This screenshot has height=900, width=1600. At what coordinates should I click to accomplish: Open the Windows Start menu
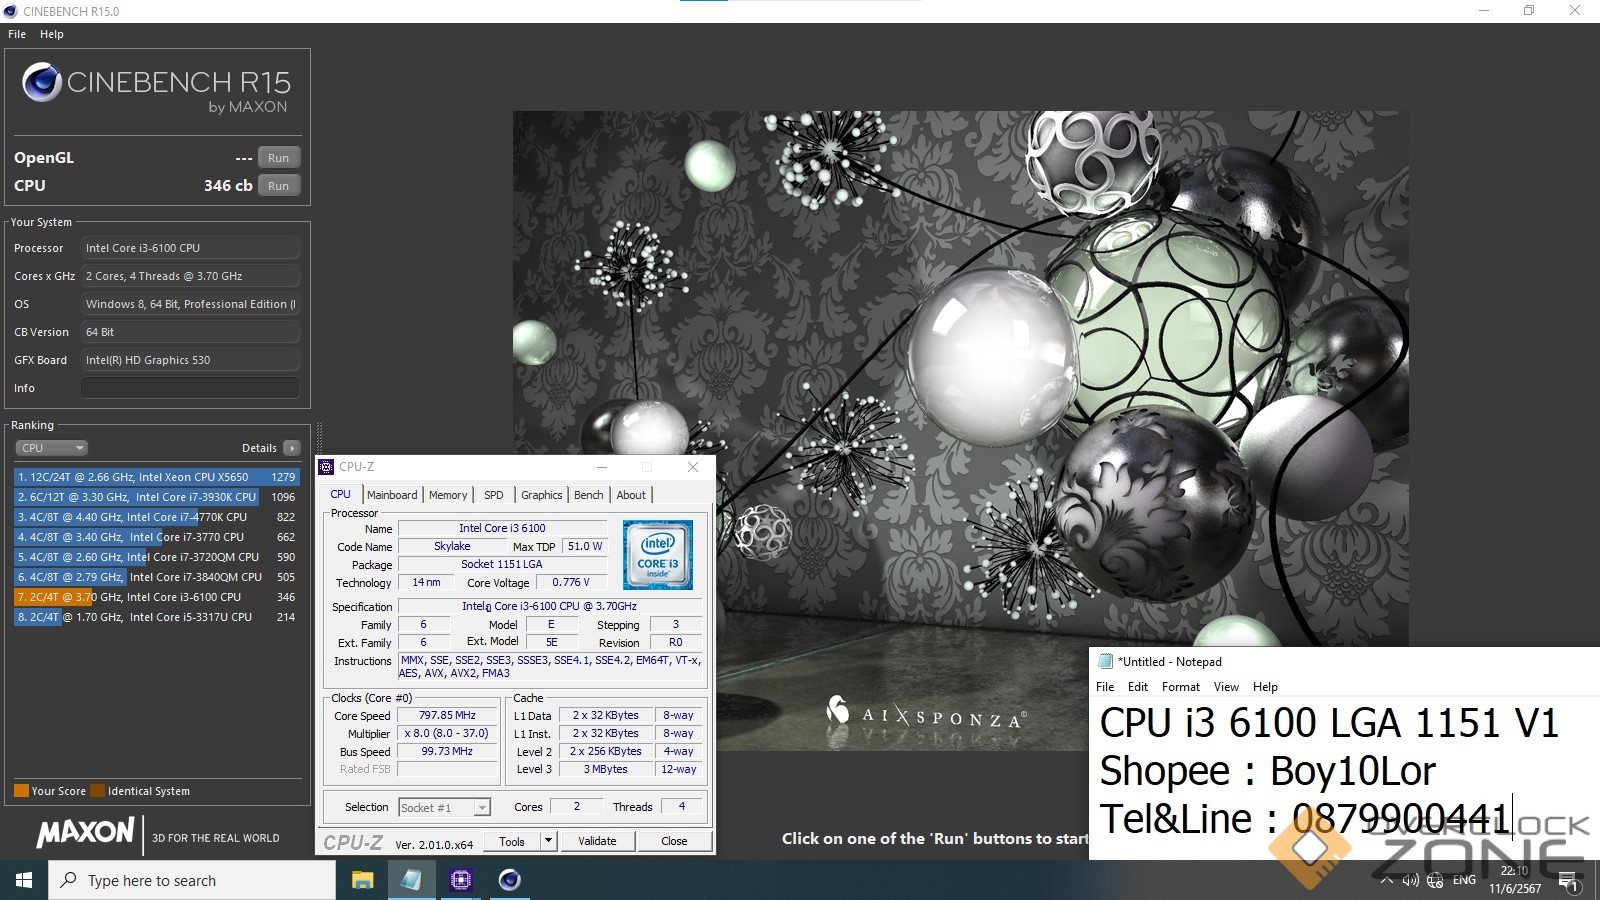coord(24,880)
